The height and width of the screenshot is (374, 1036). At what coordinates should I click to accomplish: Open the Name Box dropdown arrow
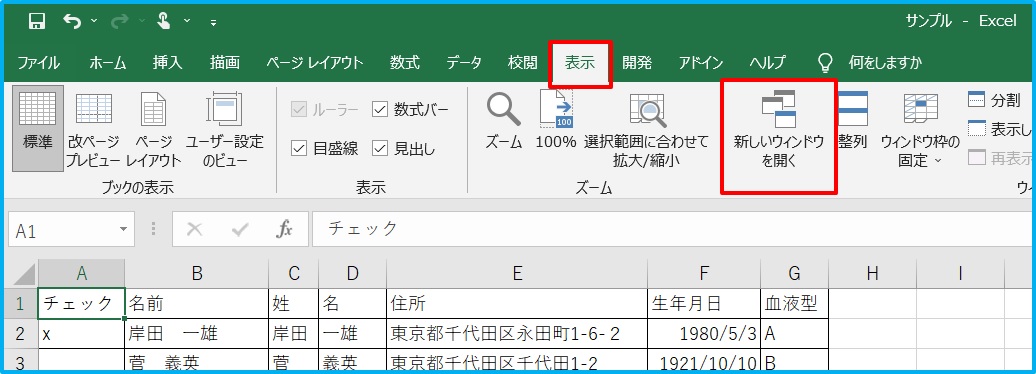[123, 230]
